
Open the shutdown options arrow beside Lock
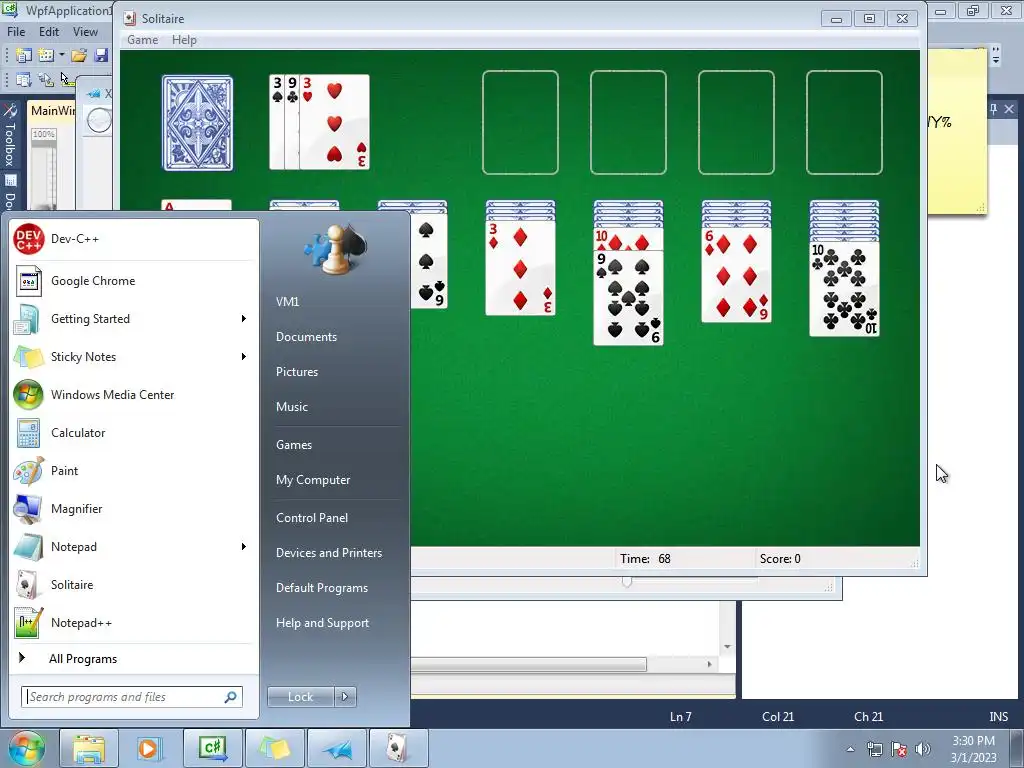pyautogui.click(x=345, y=697)
